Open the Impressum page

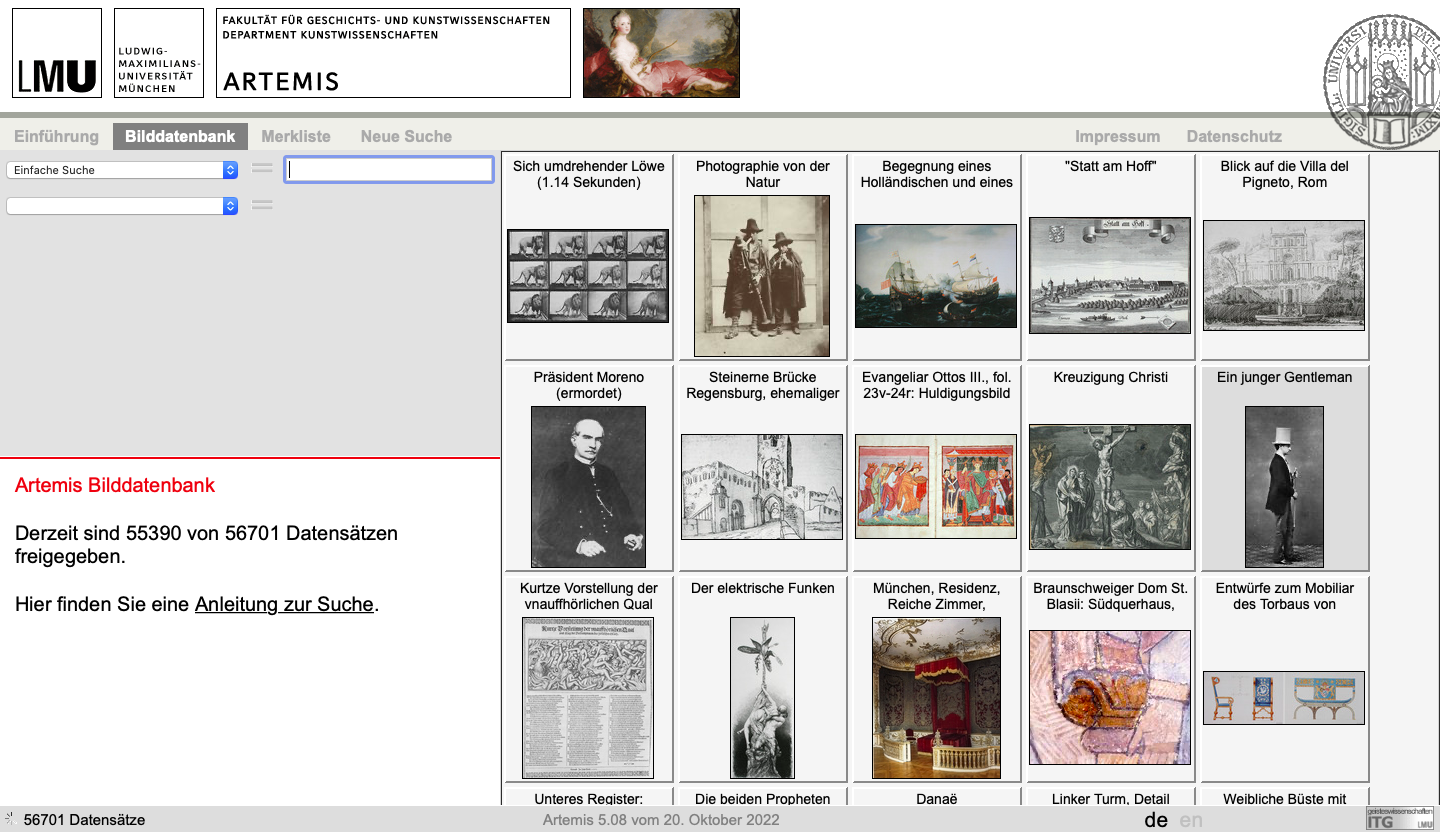tap(1117, 136)
